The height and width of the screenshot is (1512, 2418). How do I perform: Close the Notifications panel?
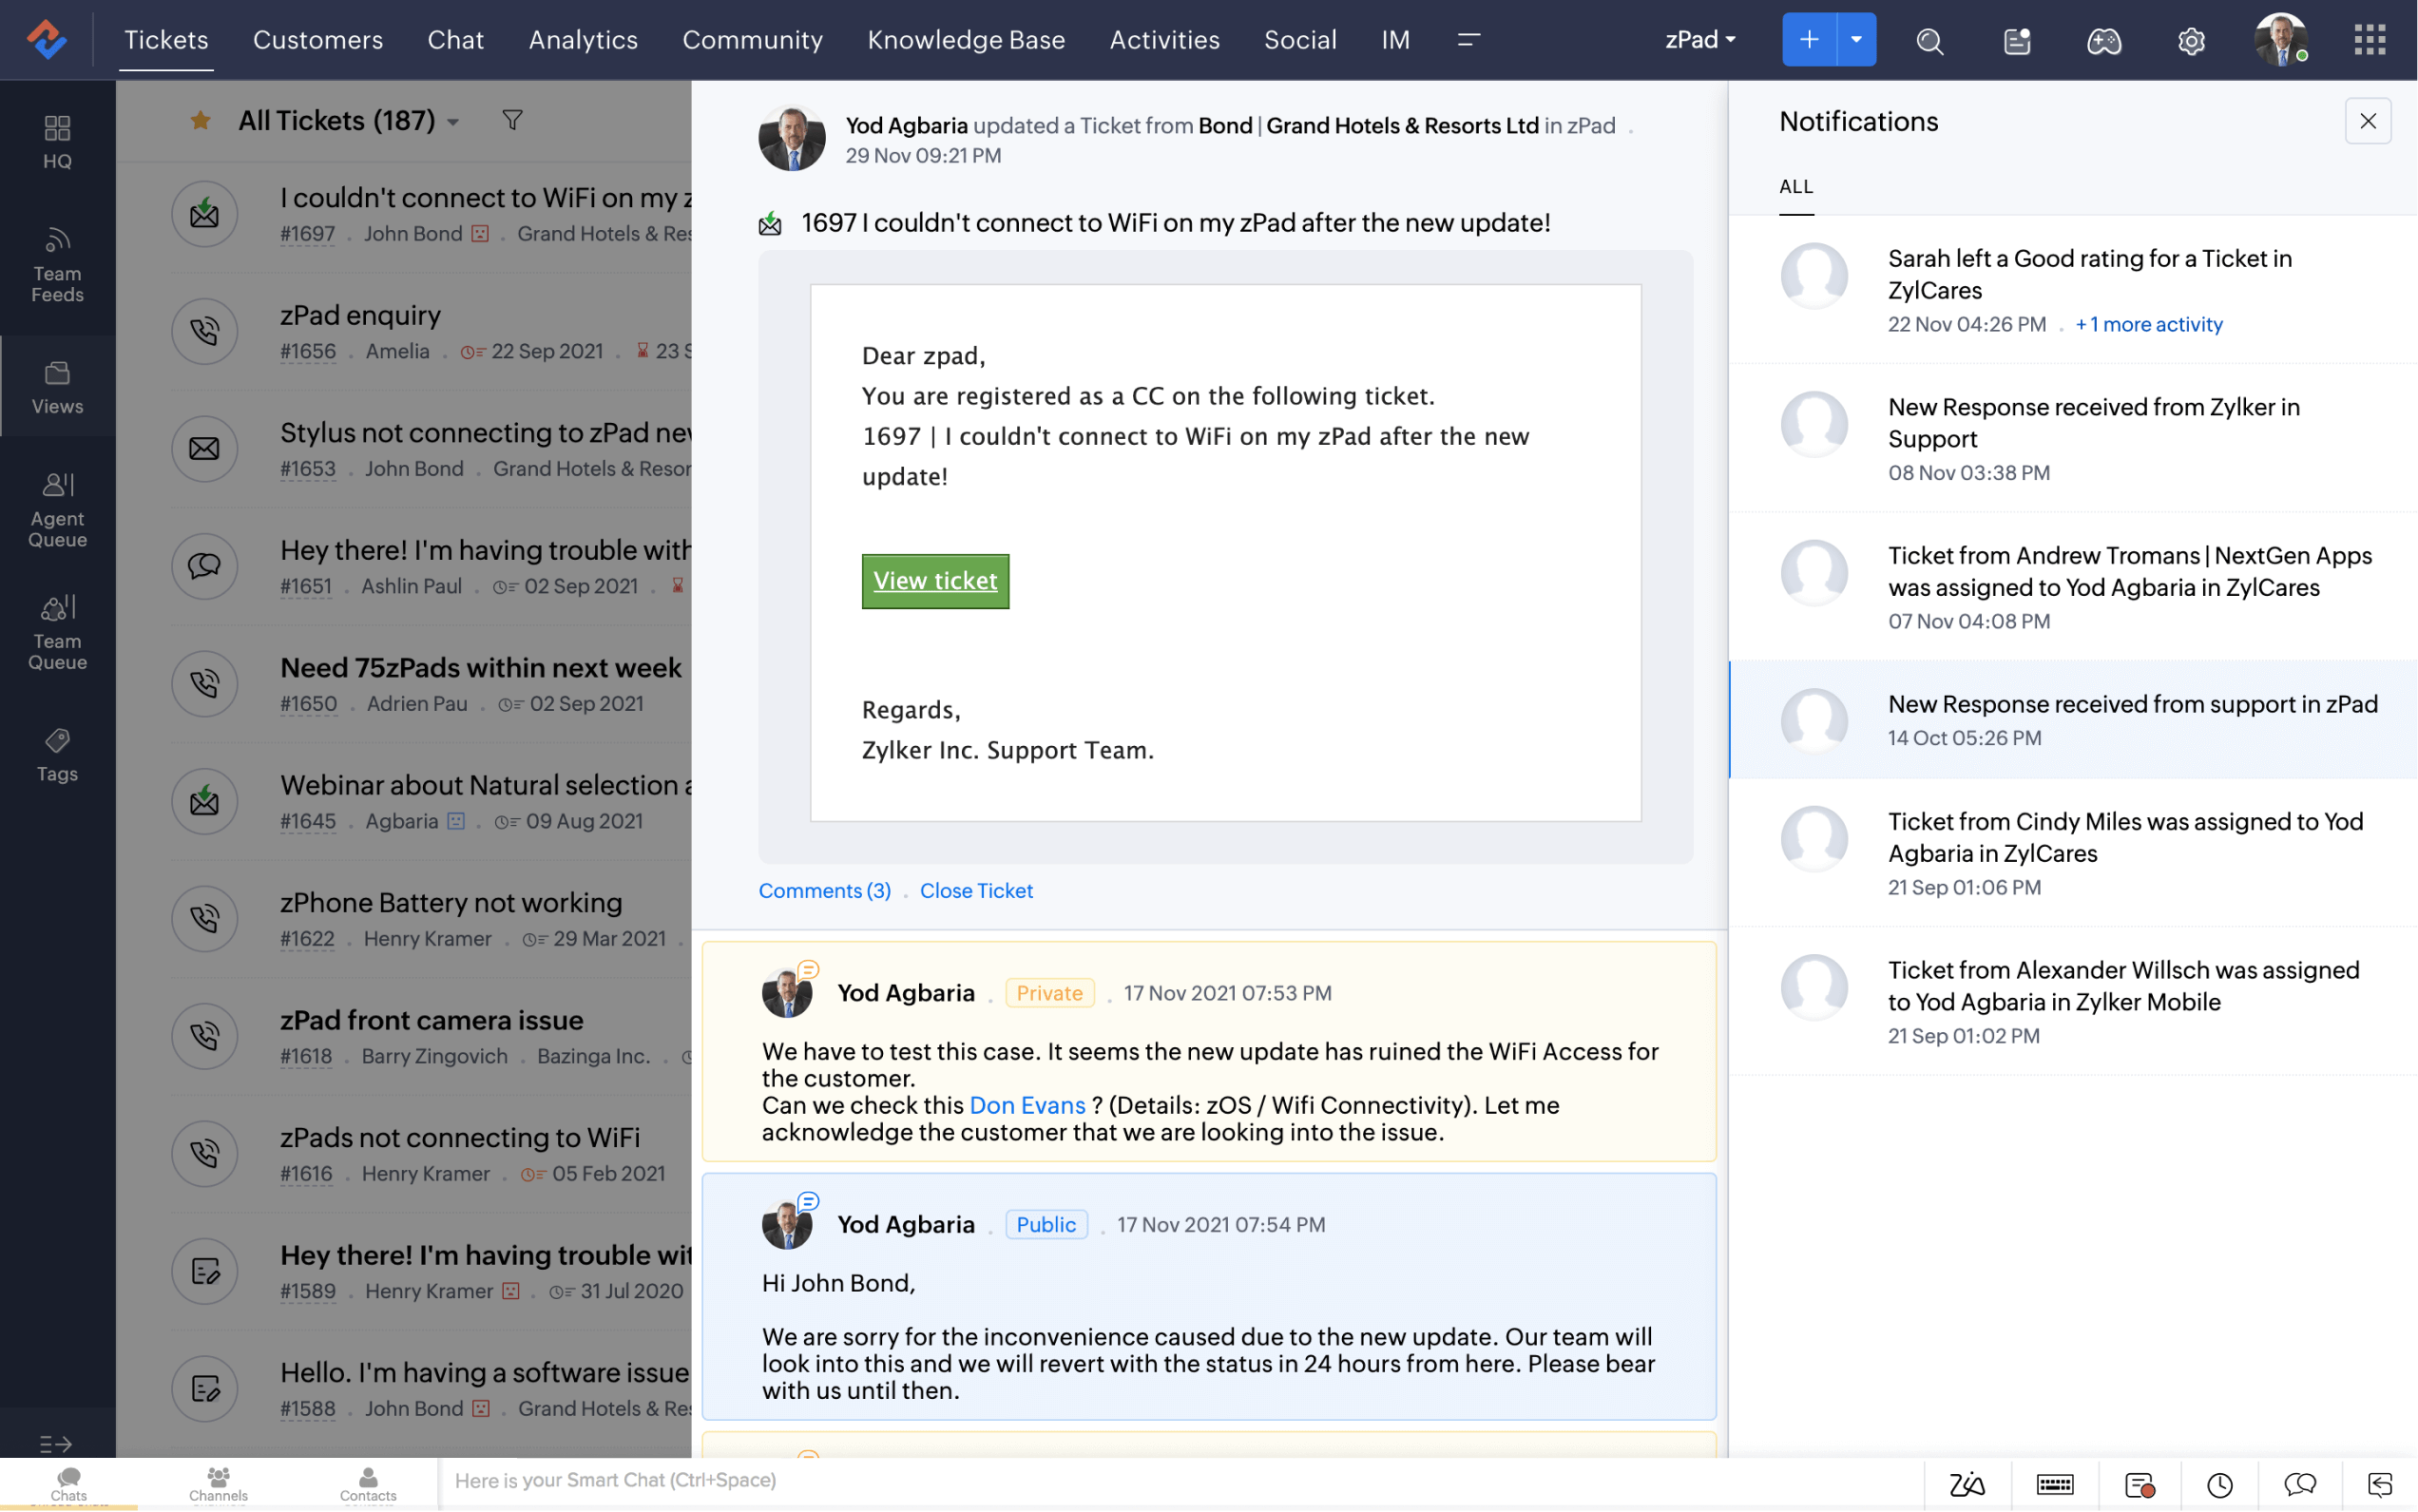pyautogui.click(x=2367, y=121)
